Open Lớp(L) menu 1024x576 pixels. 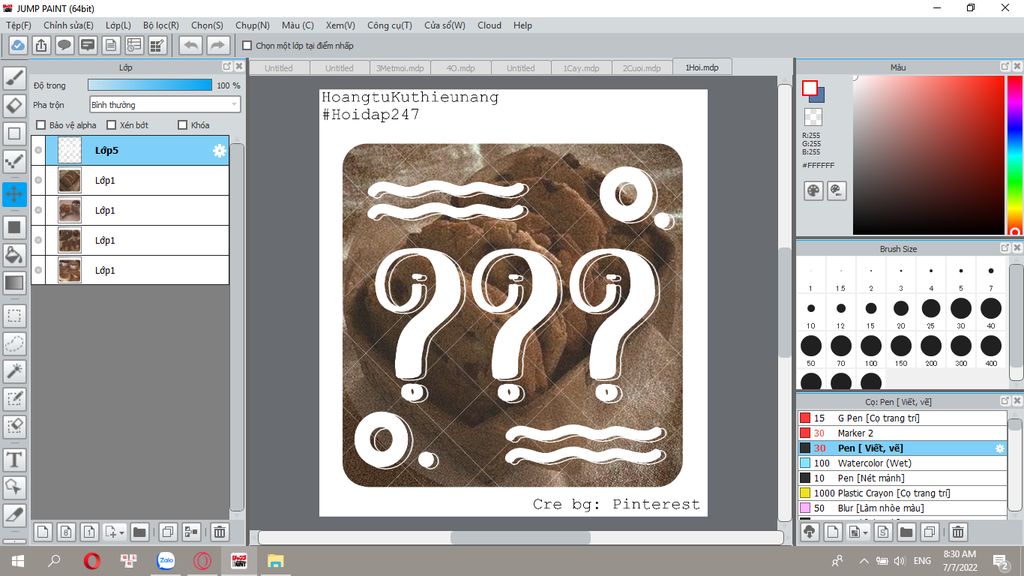pyautogui.click(x=118, y=25)
